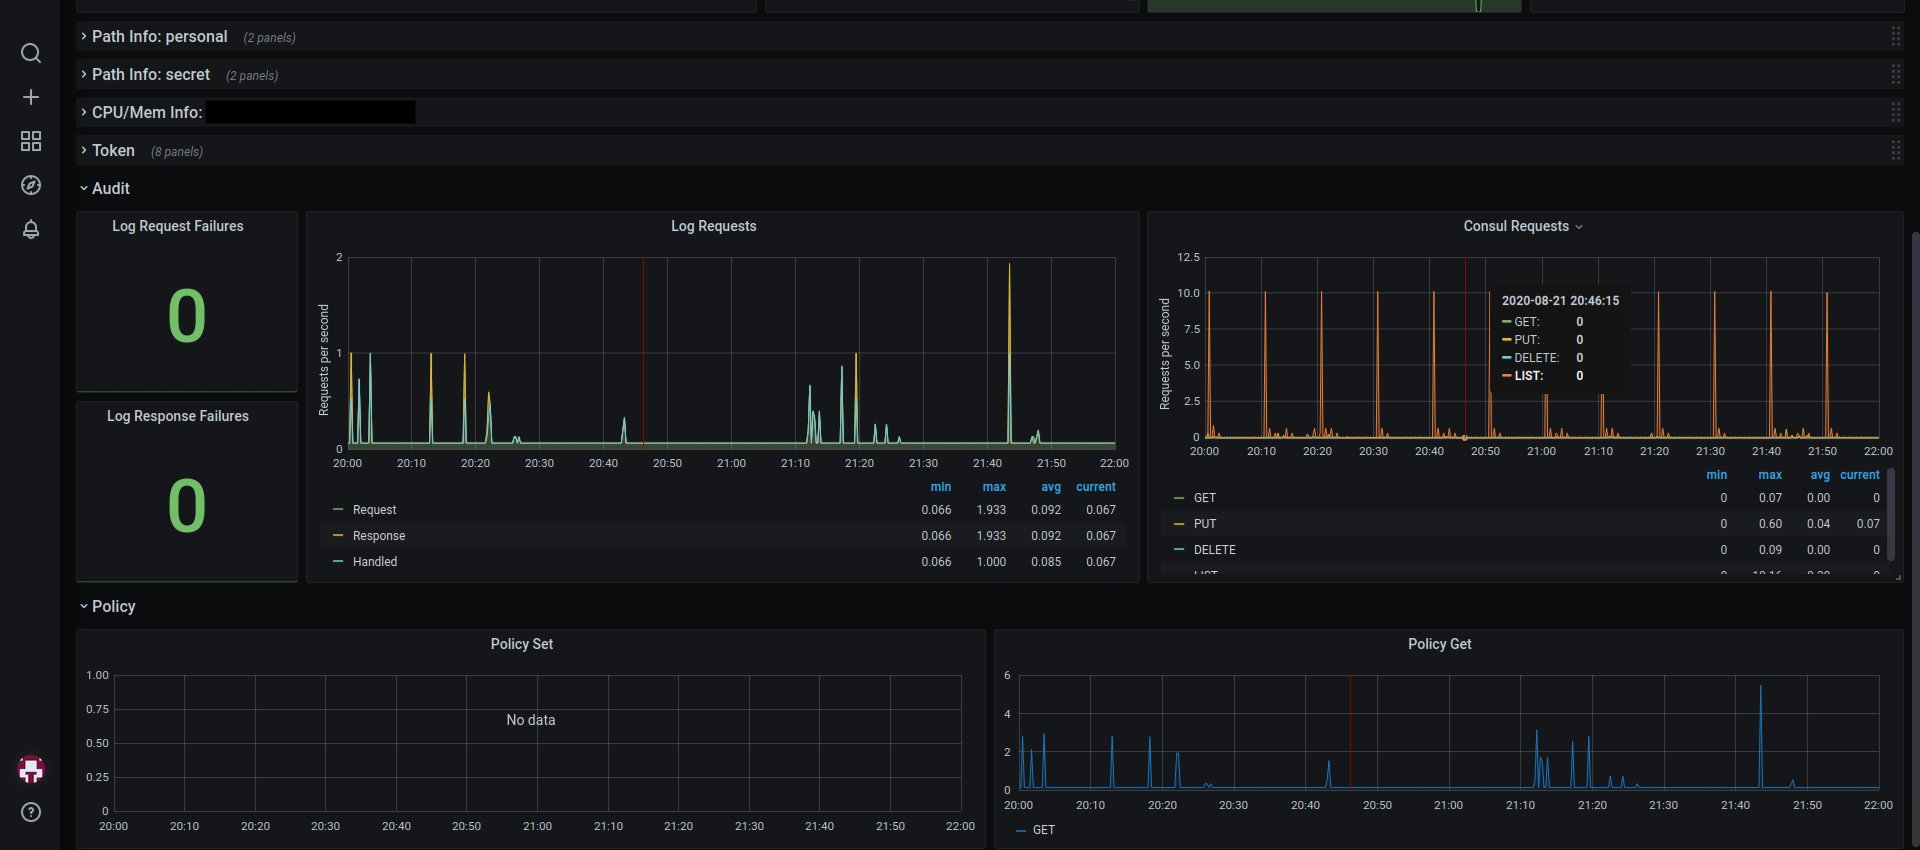The width and height of the screenshot is (1920, 850).
Task: Click the Policy Get panel title
Action: pos(1439,644)
